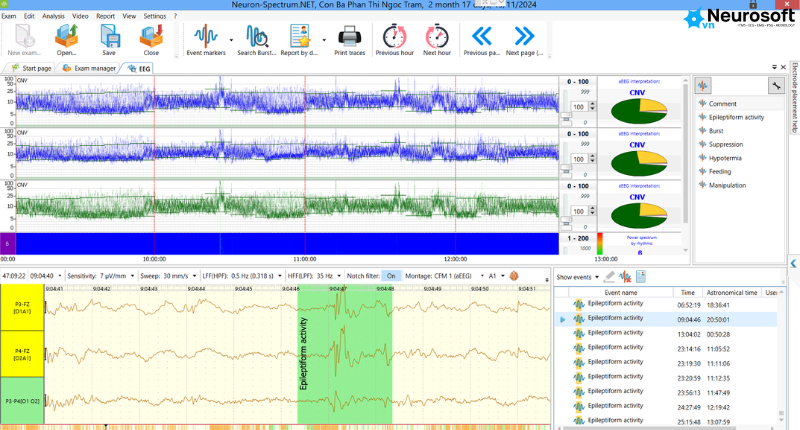Select the Manipulation event marker

click(x=727, y=186)
